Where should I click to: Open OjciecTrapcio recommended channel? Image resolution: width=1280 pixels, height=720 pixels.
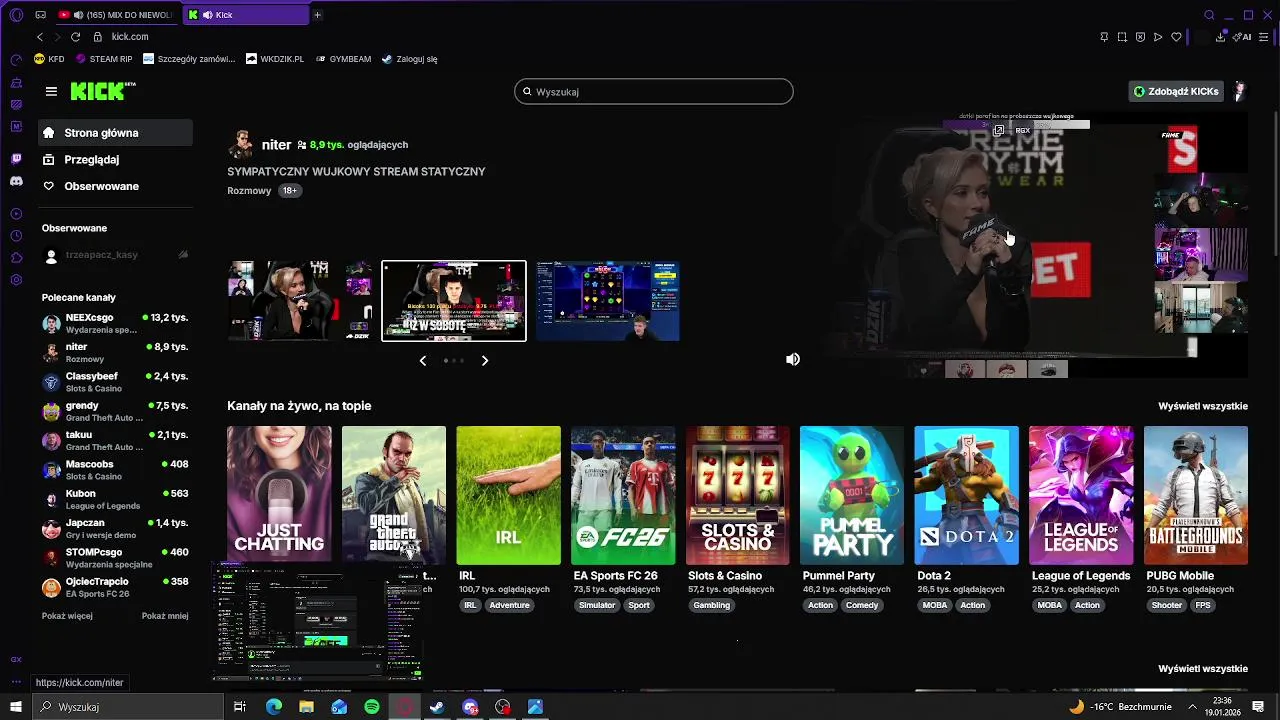pos(115,587)
